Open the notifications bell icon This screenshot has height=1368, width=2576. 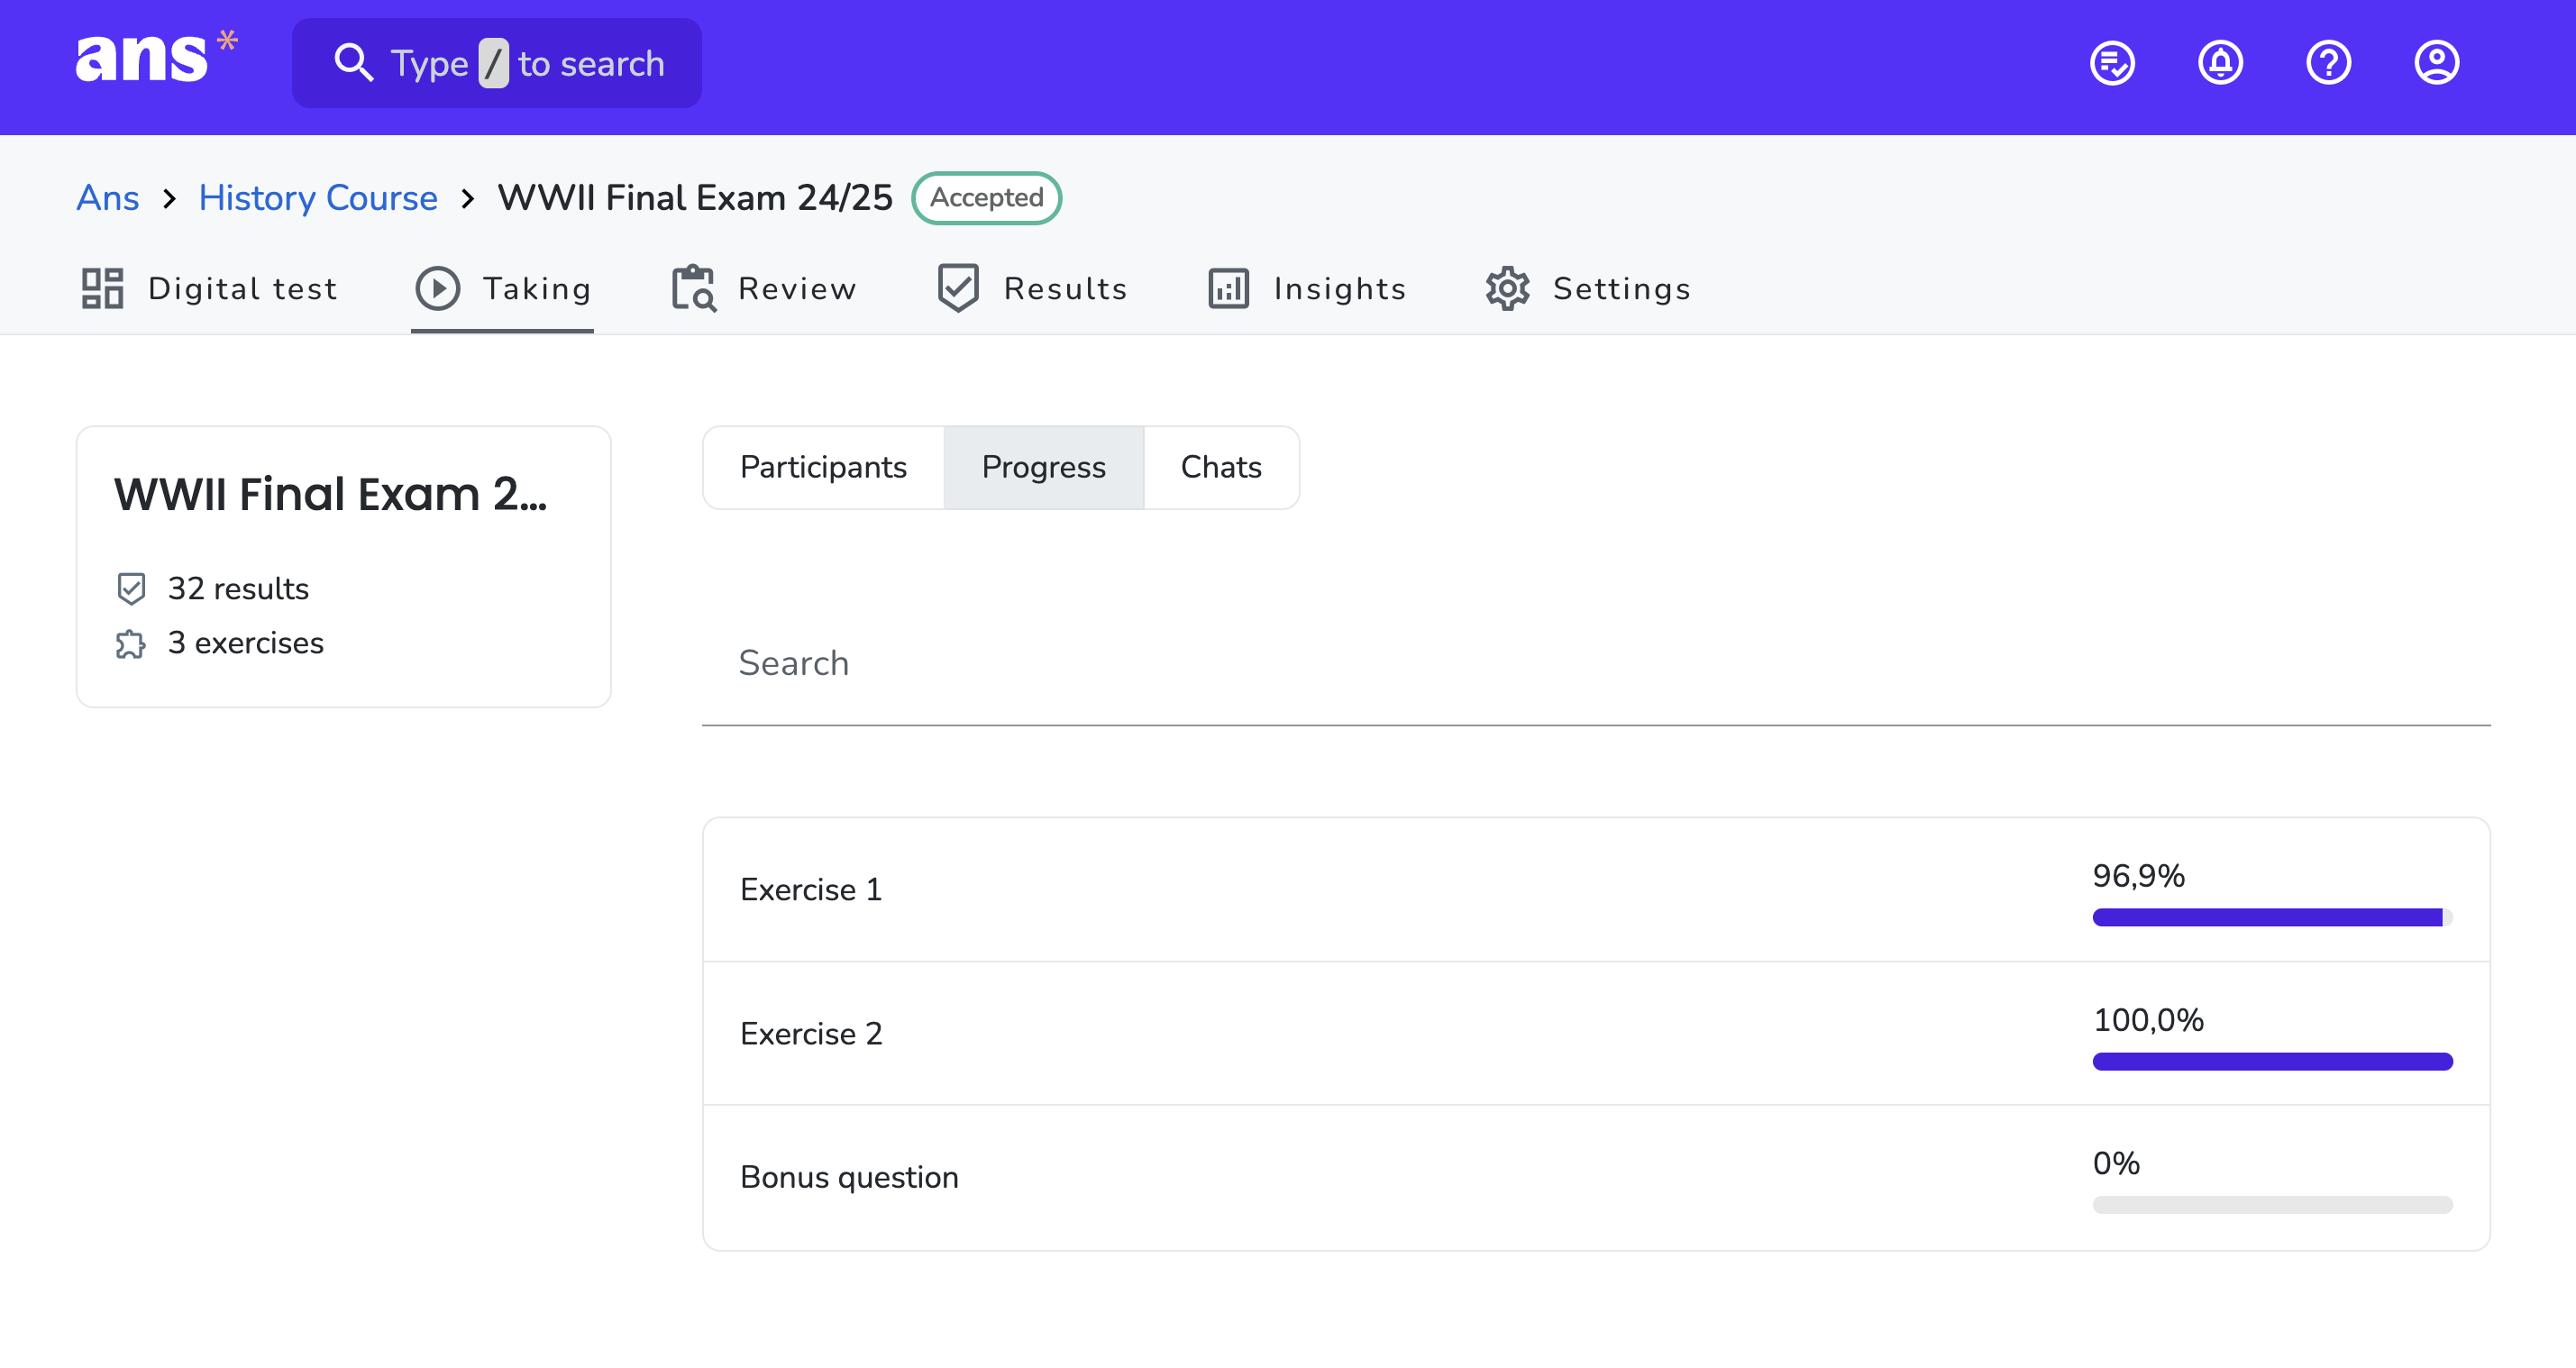[x=2220, y=64]
